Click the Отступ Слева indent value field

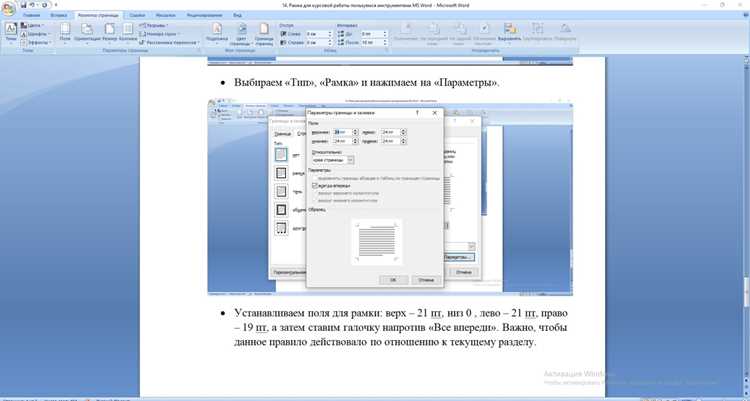click(x=317, y=34)
